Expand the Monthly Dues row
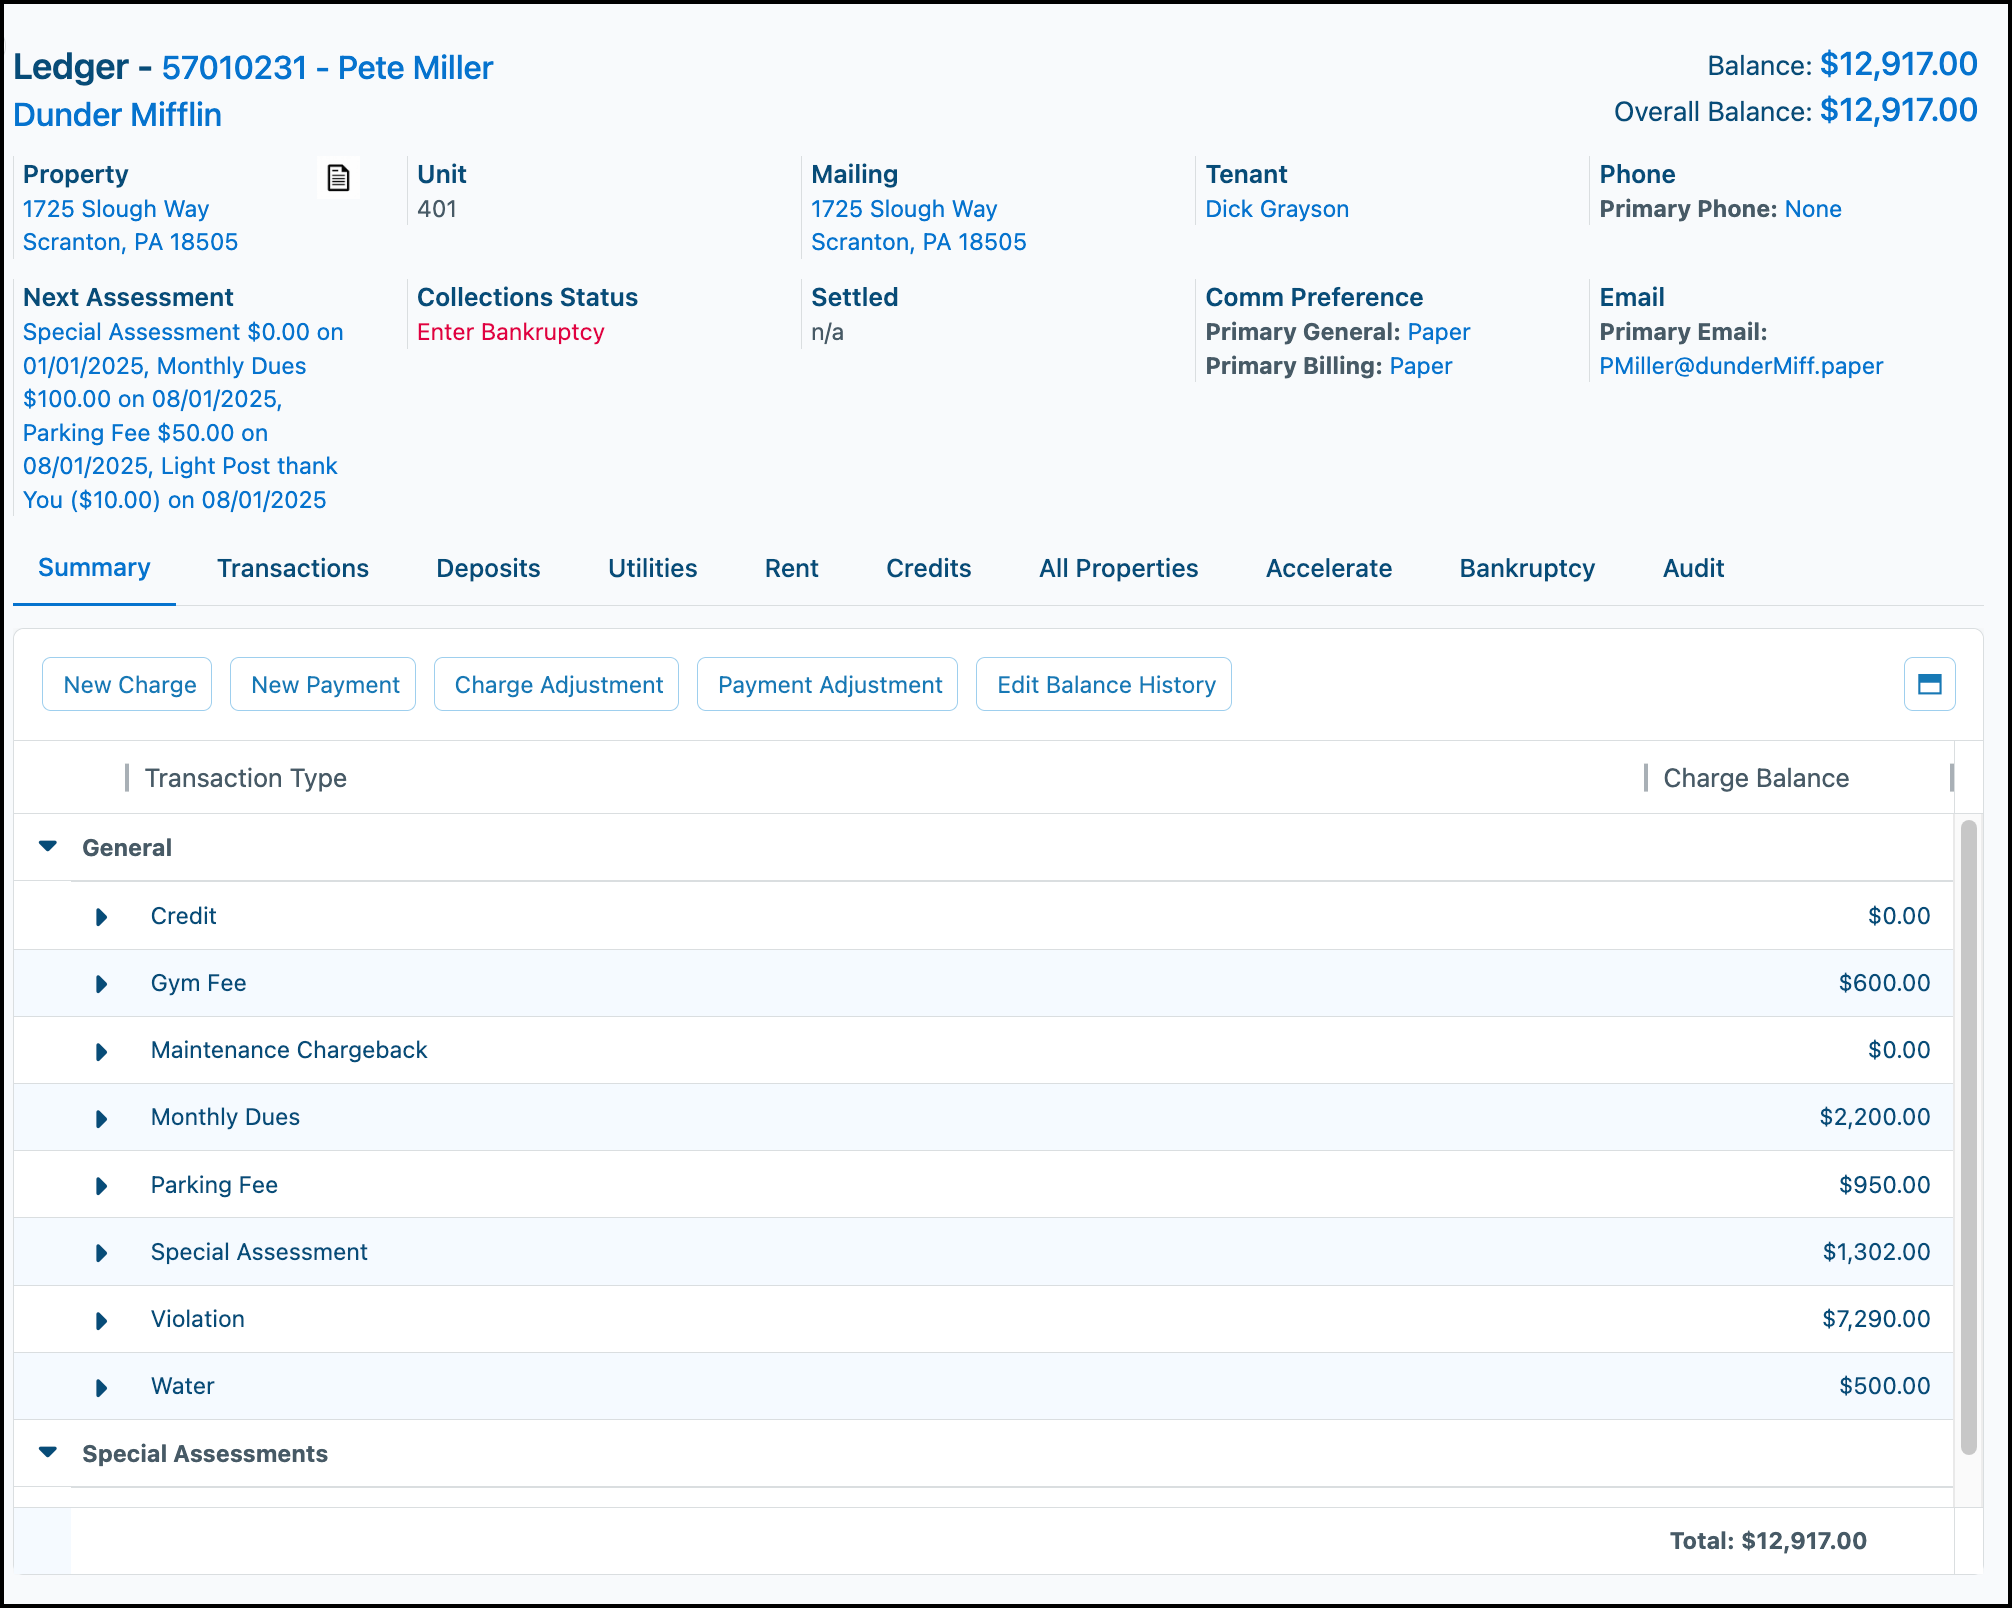This screenshot has height=1608, width=2012. click(101, 1118)
